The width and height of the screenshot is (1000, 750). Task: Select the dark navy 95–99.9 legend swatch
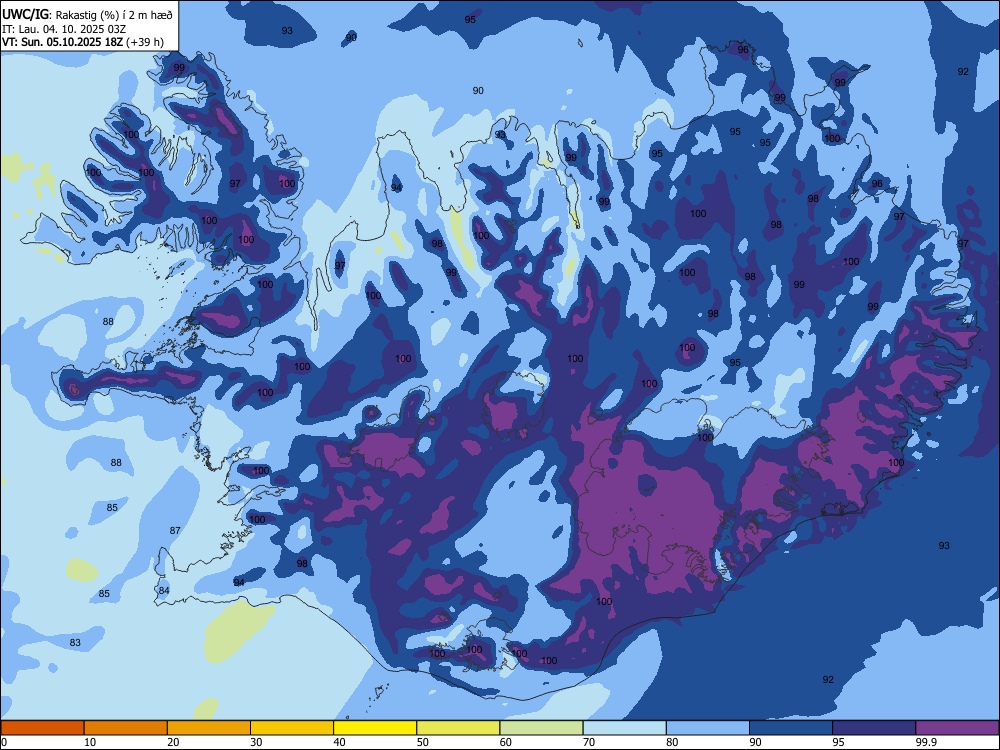pyautogui.click(x=874, y=728)
